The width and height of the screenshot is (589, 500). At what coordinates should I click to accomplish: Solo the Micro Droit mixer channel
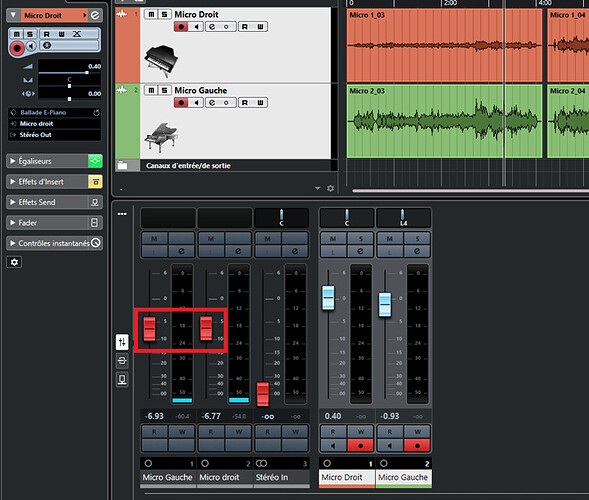361,239
